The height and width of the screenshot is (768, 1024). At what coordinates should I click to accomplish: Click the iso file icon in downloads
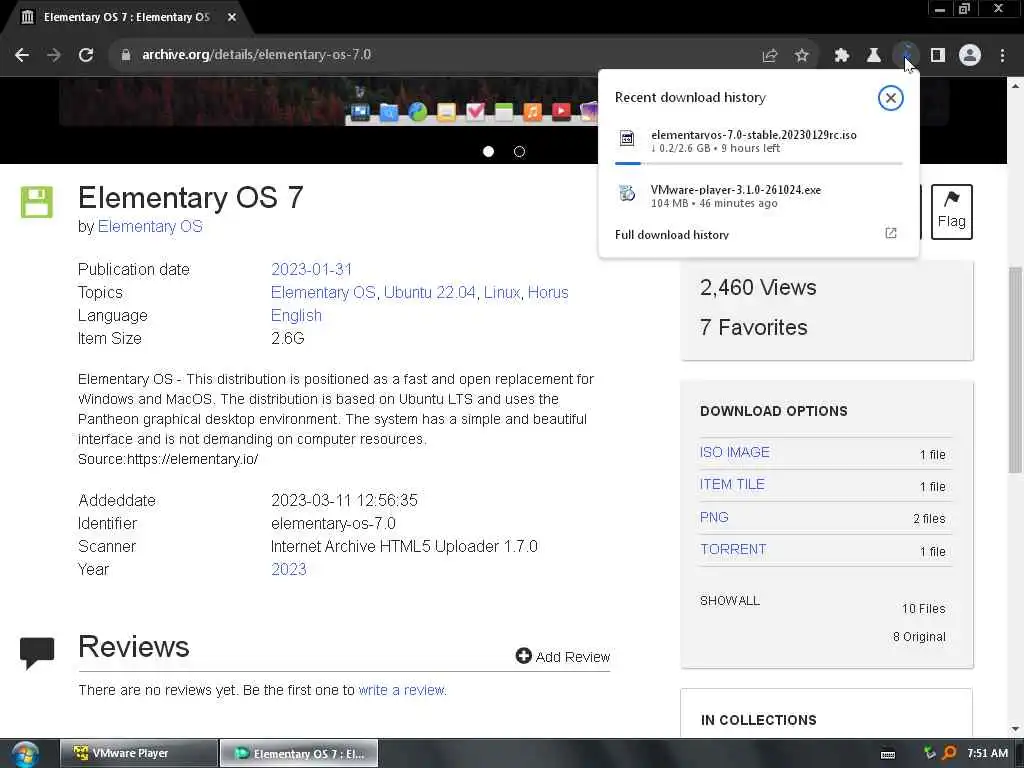[627, 138]
